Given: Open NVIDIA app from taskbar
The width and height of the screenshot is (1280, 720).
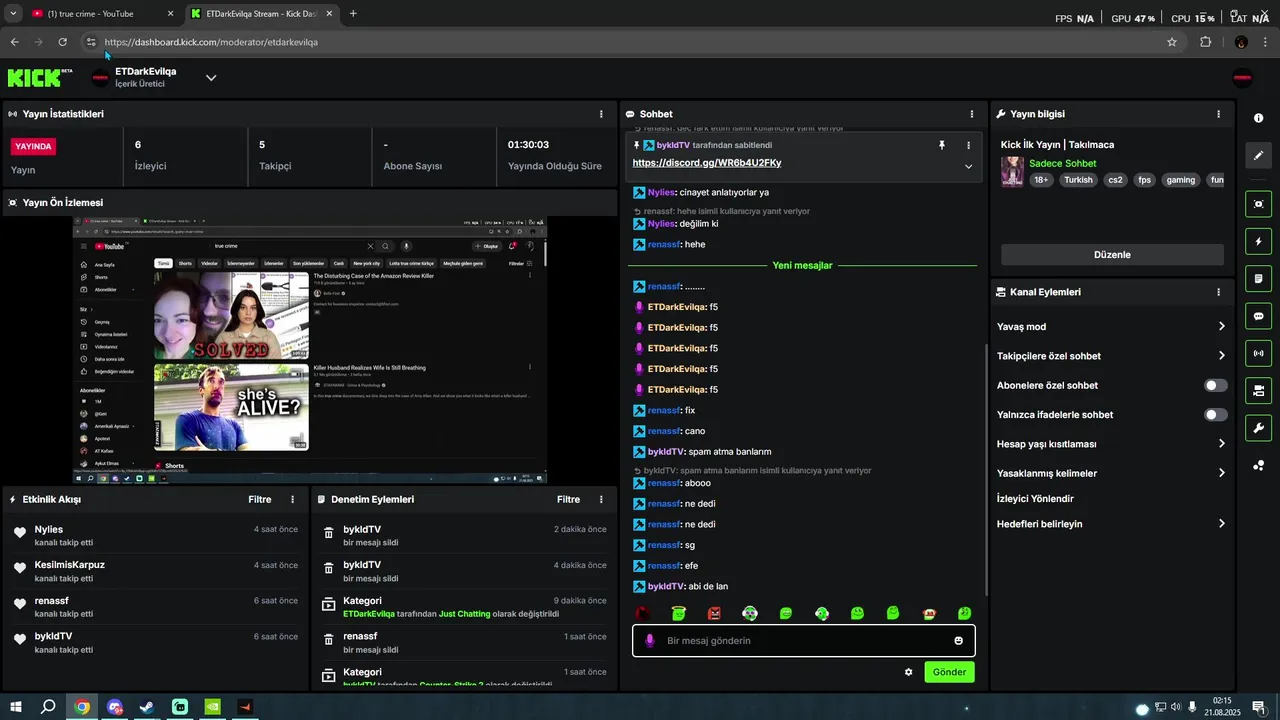Looking at the screenshot, I should pos(212,707).
